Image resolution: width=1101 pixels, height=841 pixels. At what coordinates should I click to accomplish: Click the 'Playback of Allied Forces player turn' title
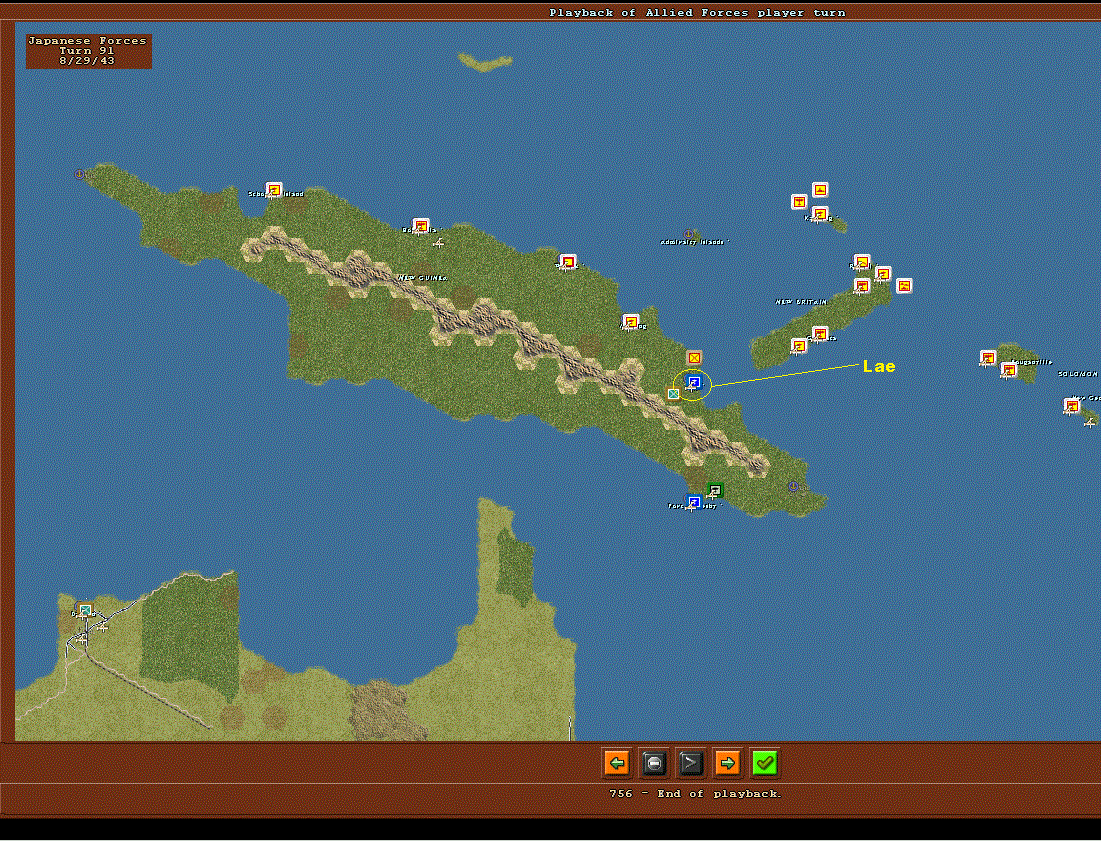tap(697, 13)
